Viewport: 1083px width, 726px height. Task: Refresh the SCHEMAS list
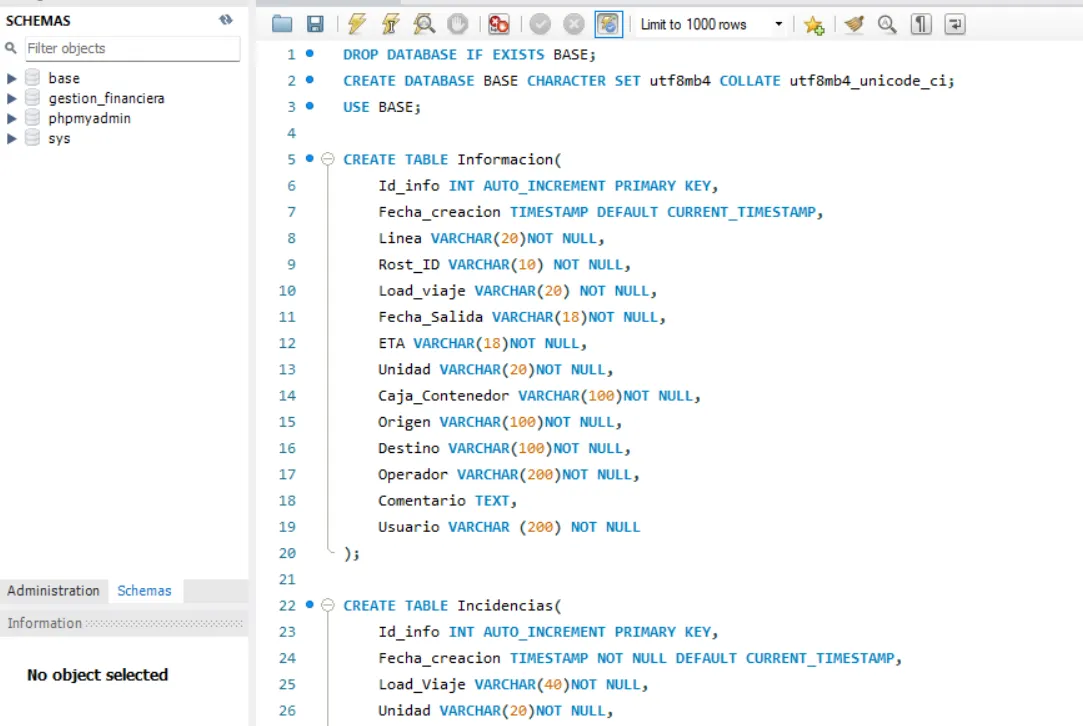(226, 20)
